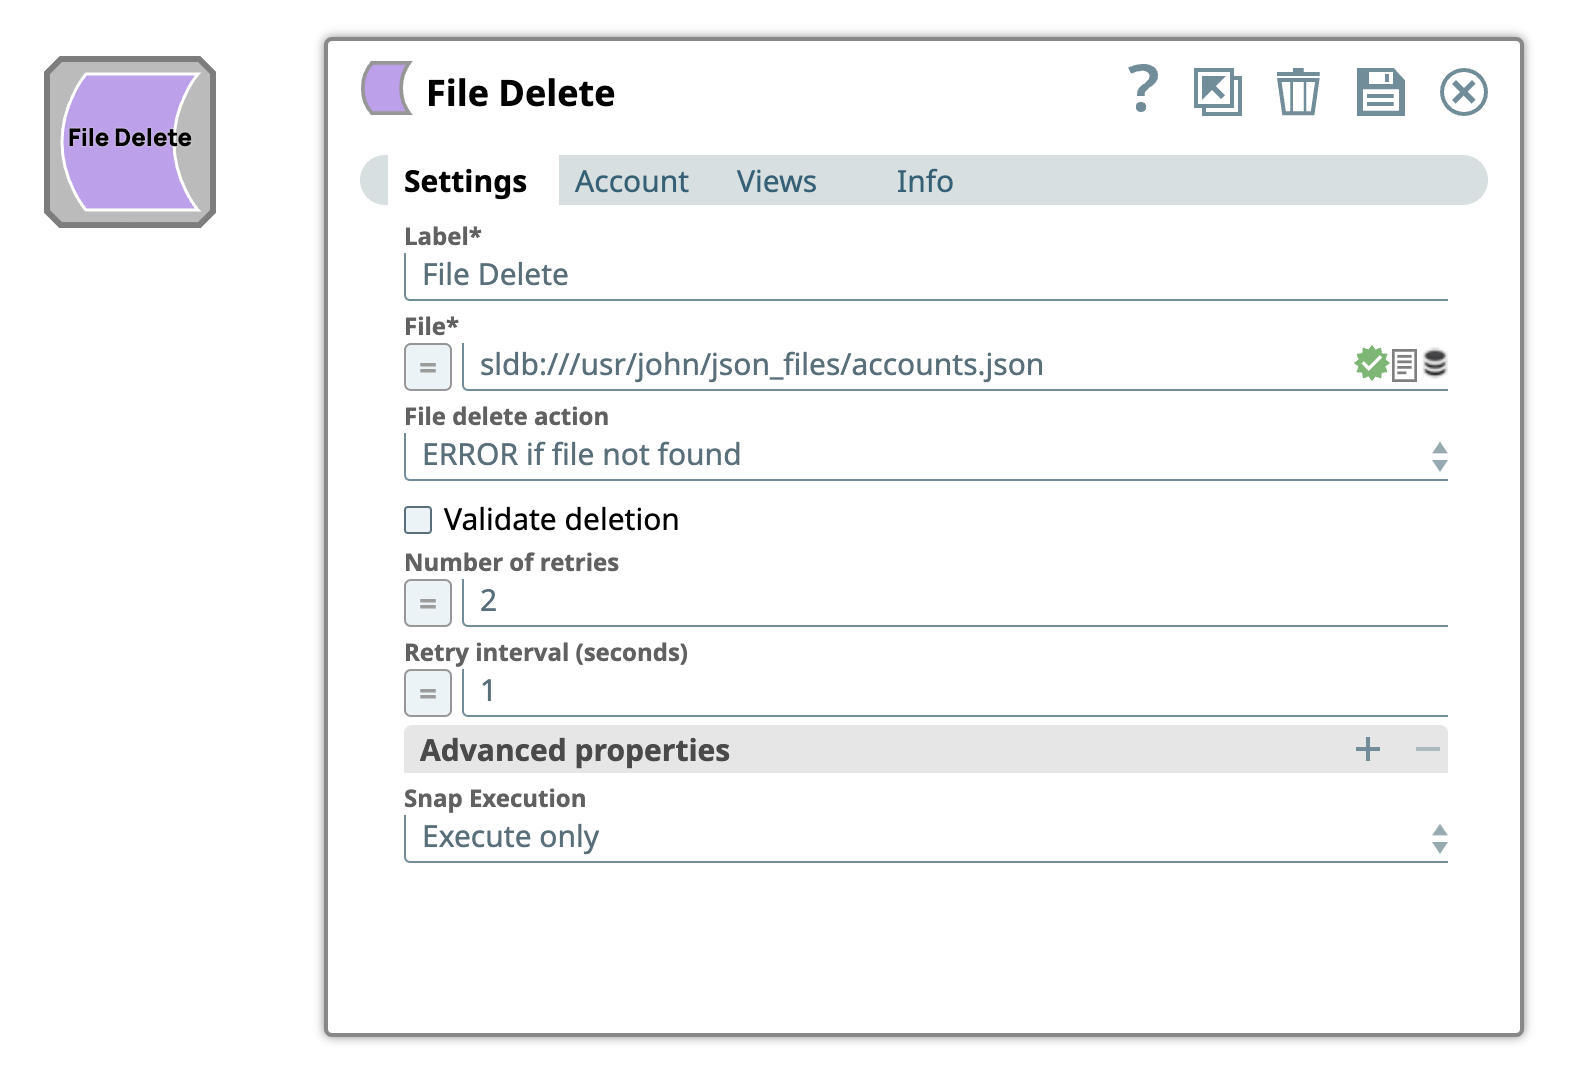Open the file browser icon in File field
Screen dimensions: 1580x1082
pyautogui.click(x=1404, y=365)
